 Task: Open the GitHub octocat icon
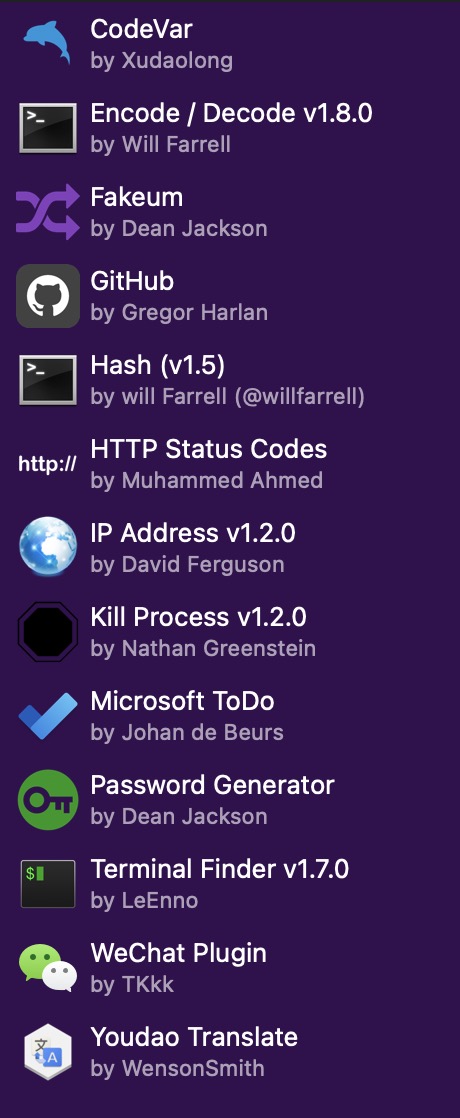click(48, 296)
